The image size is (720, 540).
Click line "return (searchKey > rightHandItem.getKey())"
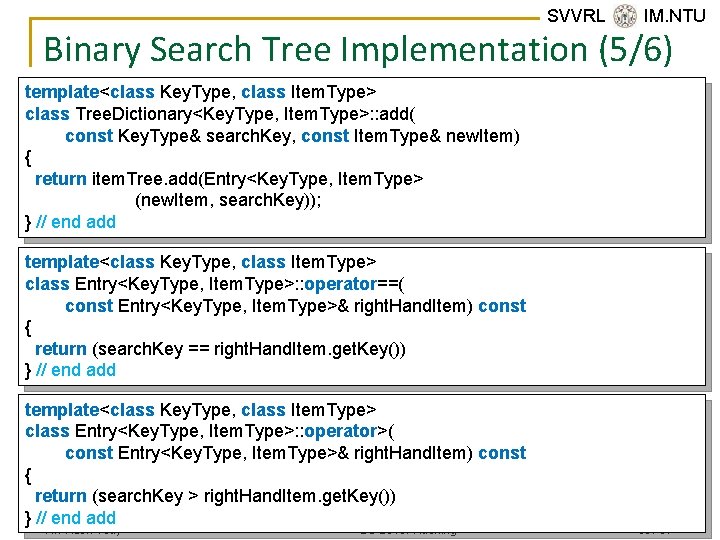tap(215, 496)
